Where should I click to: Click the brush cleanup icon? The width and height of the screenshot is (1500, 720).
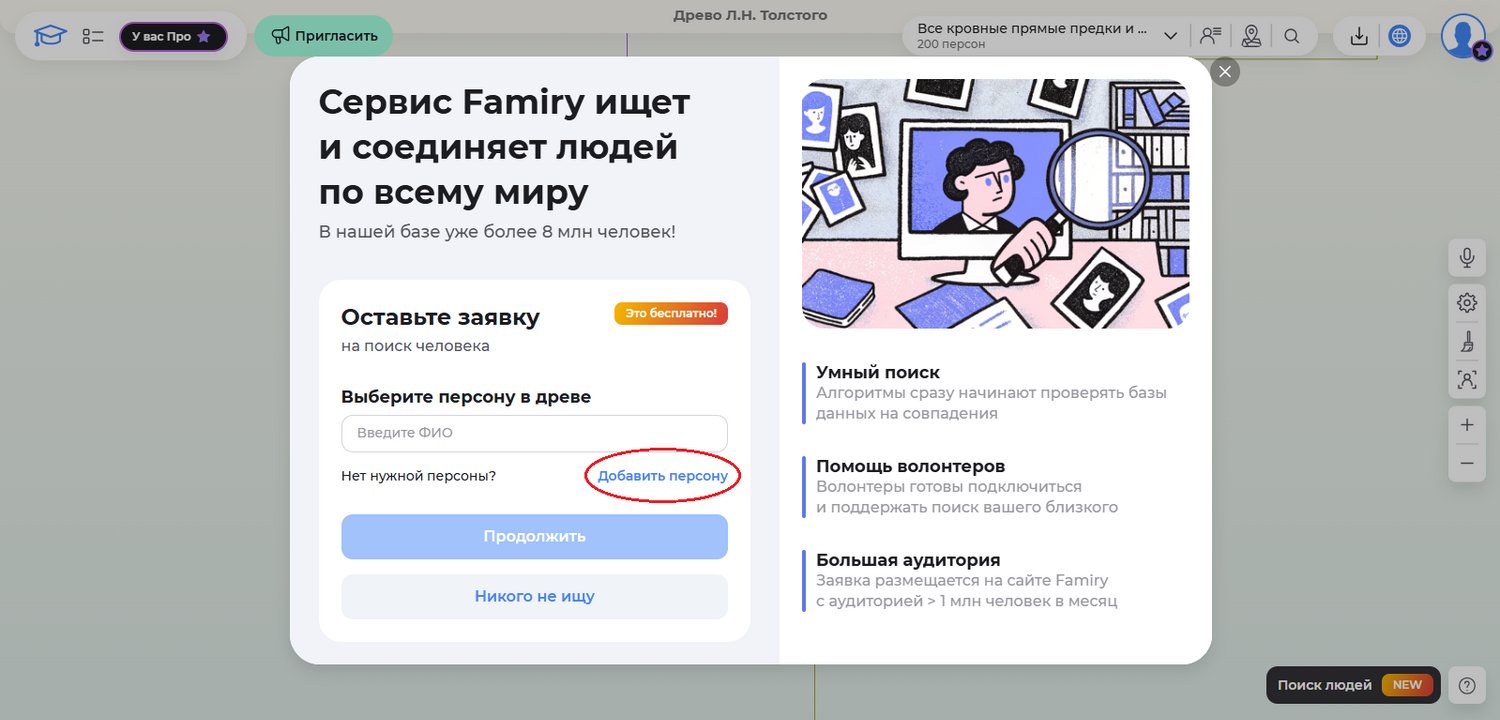1467,342
